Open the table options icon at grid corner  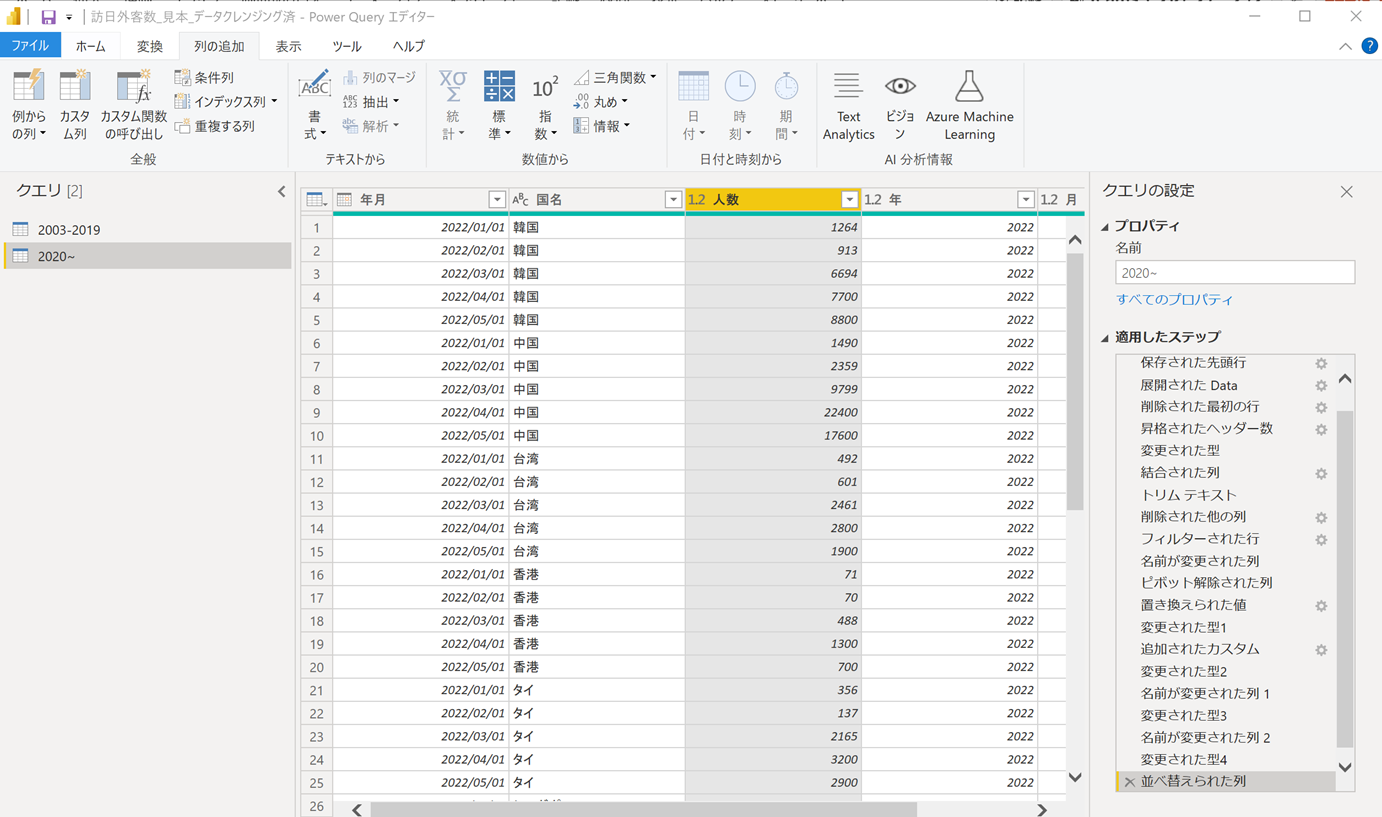click(x=316, y=200)
